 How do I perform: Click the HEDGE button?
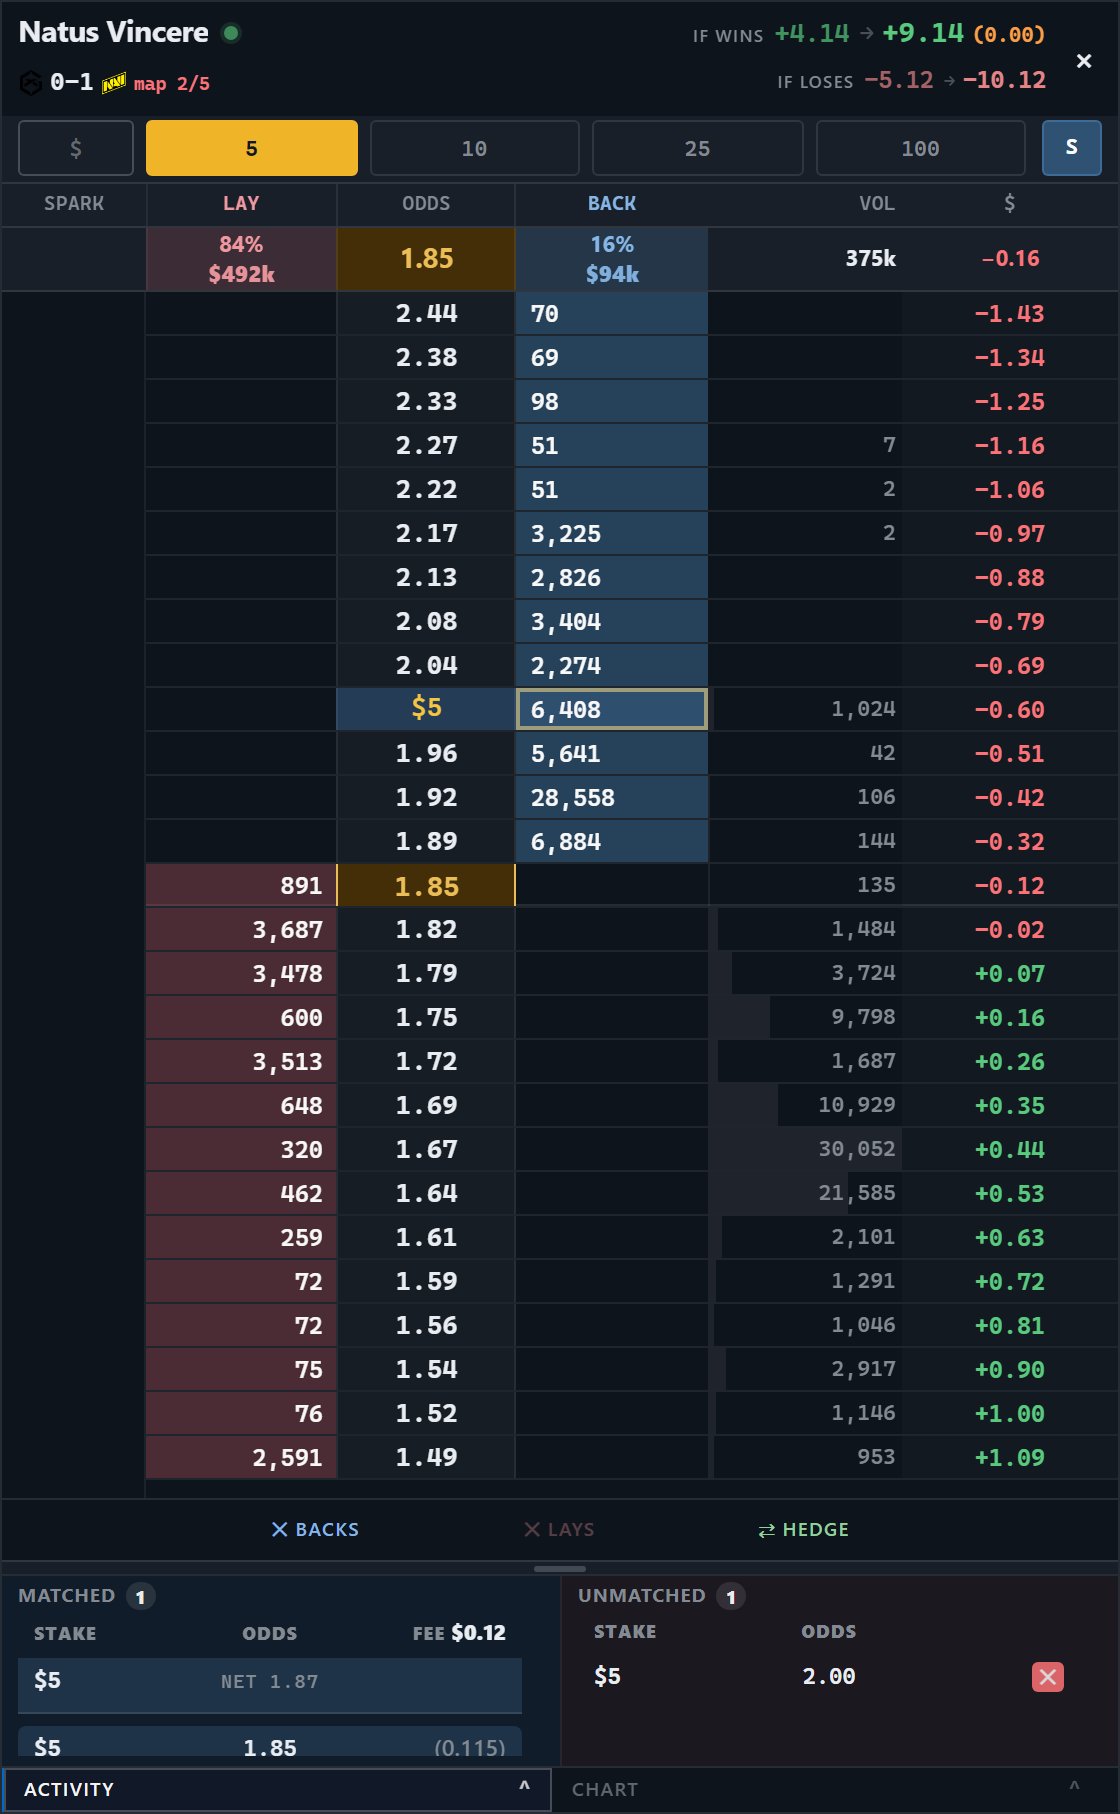coord(803,1529)
